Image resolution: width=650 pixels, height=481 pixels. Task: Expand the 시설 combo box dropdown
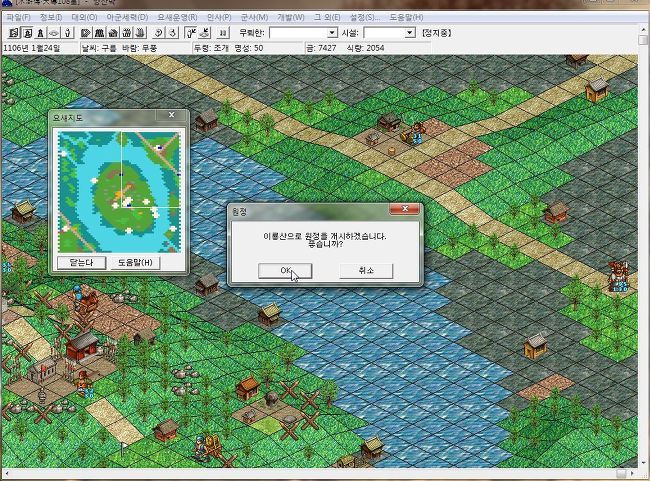tap(410, 32)
